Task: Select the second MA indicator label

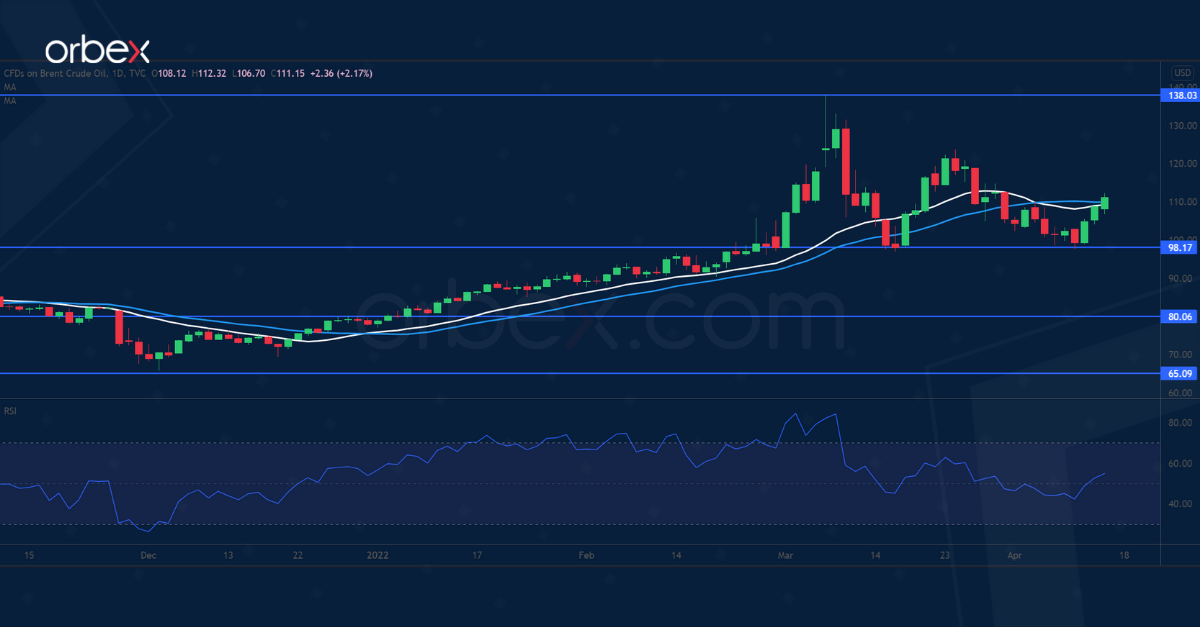Action: click(x=9, y=101)
